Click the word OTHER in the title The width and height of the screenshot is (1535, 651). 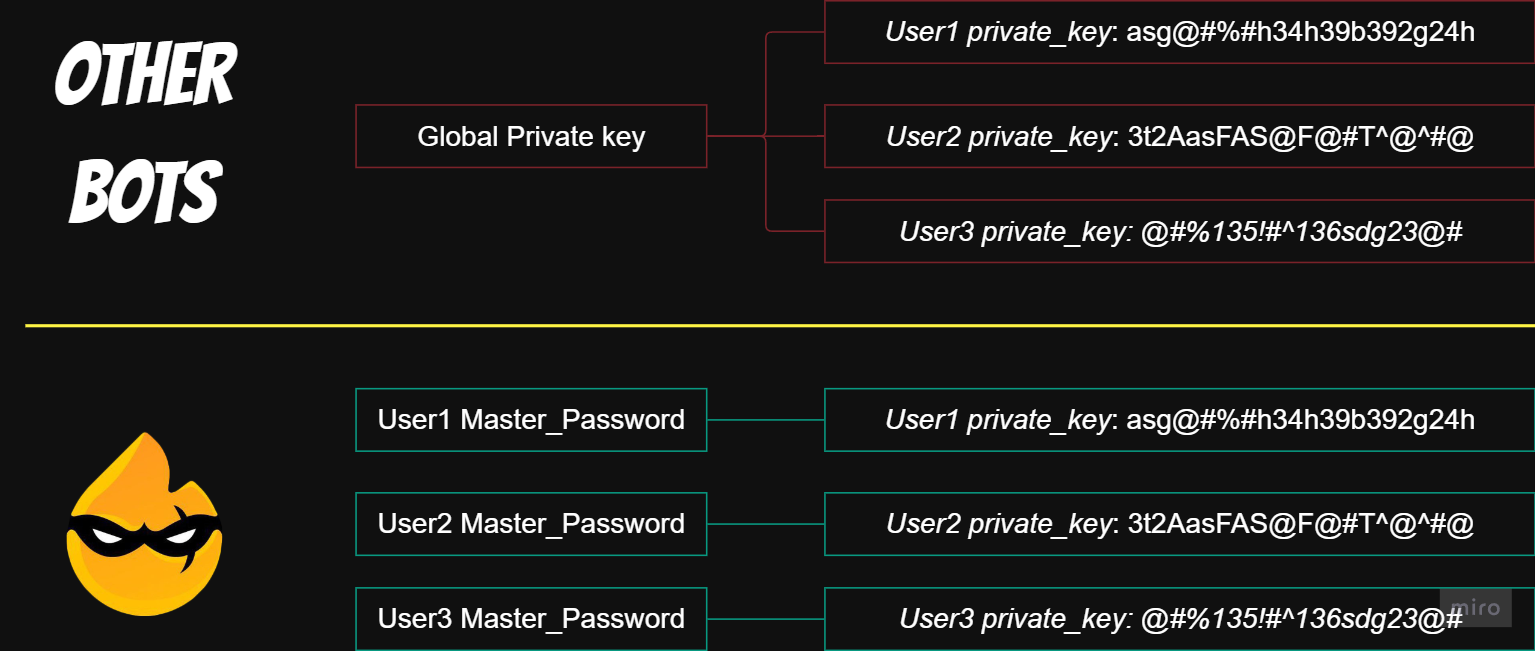(145, 77)
